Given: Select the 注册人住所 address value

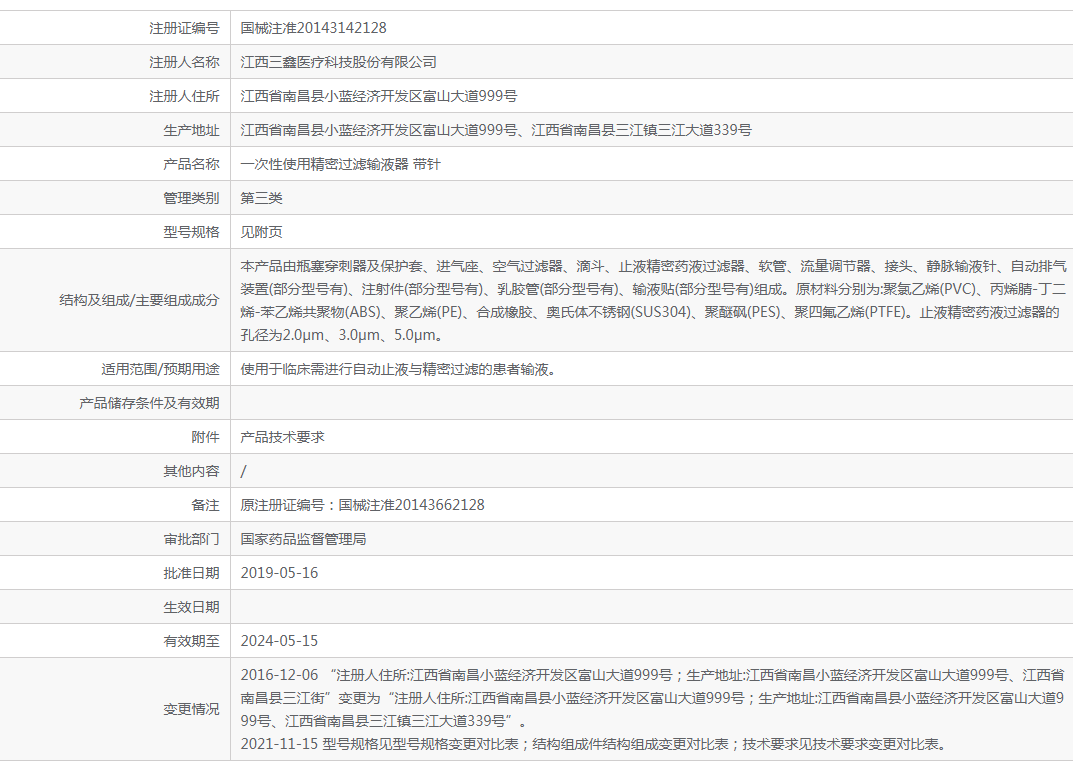Looking at the screenshot, I should point(379,96).
